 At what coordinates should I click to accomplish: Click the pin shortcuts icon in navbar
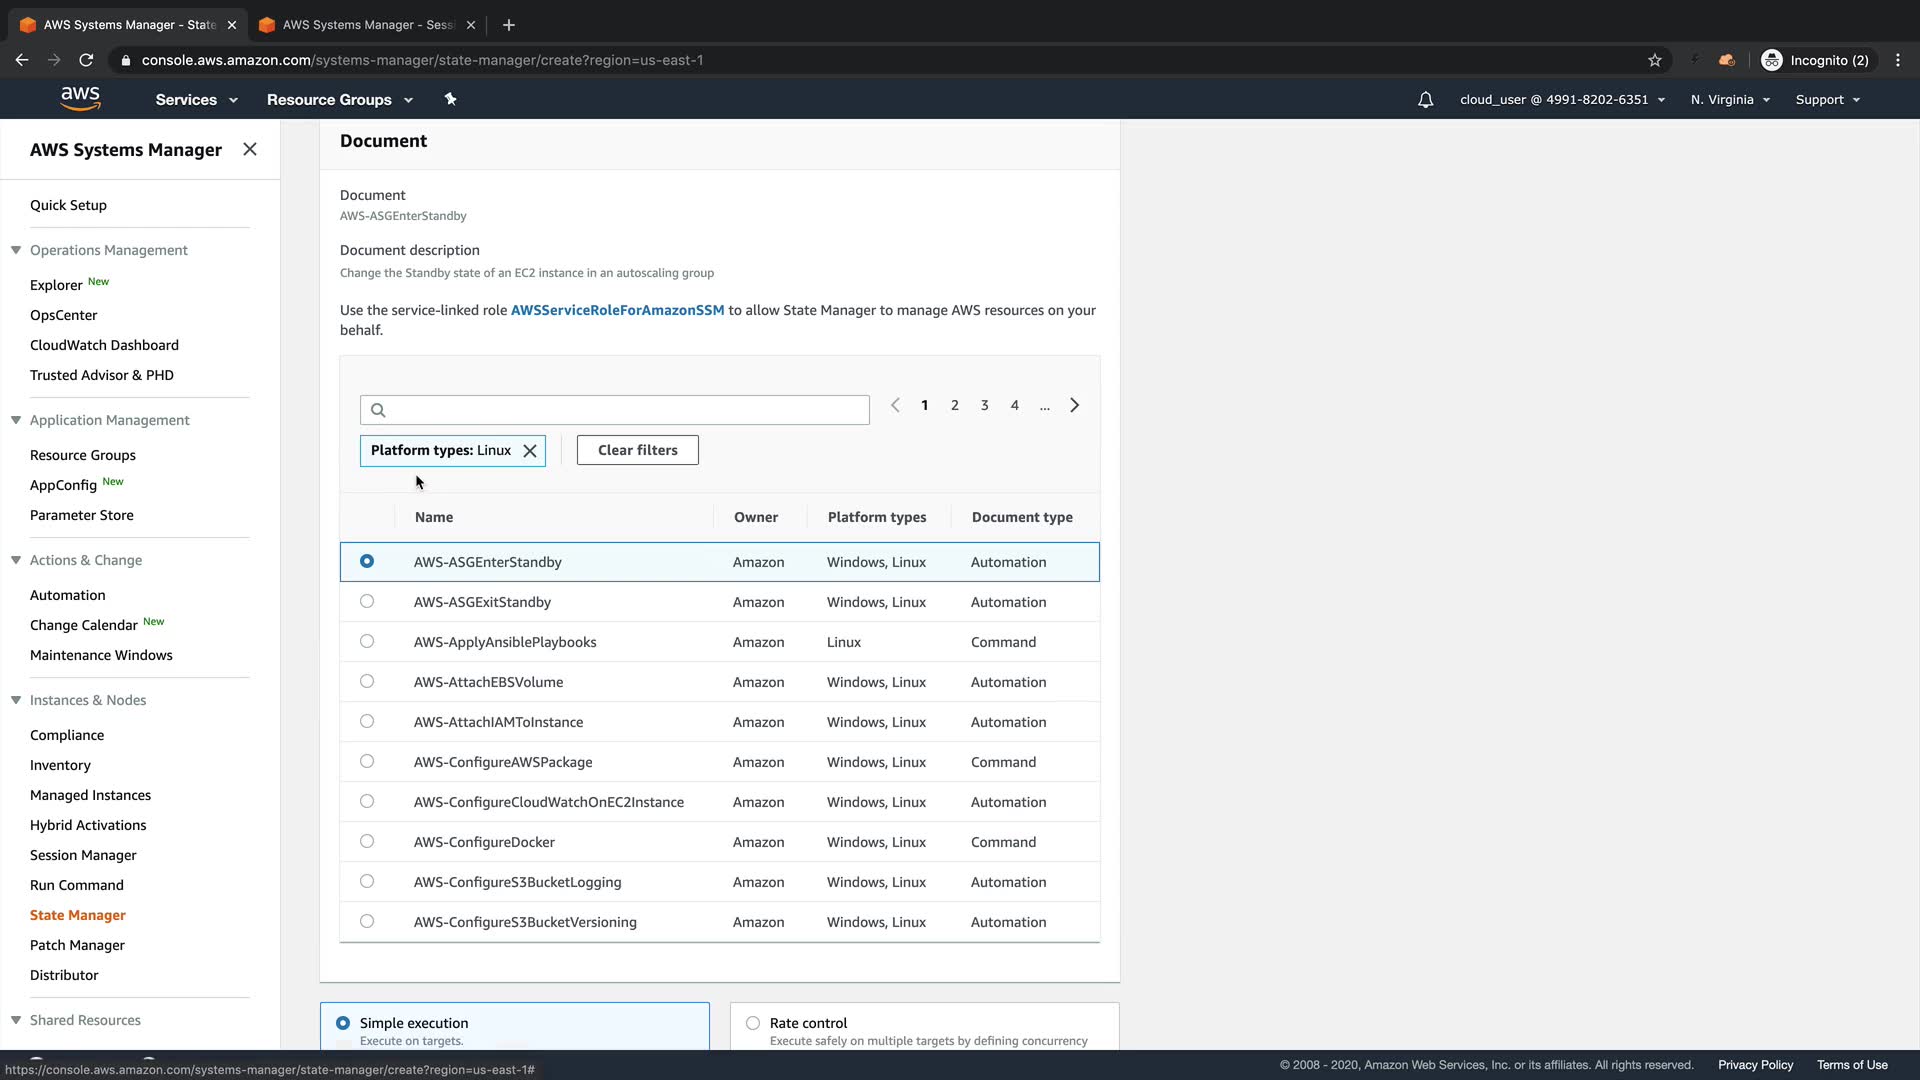click(x=450, y=99)
